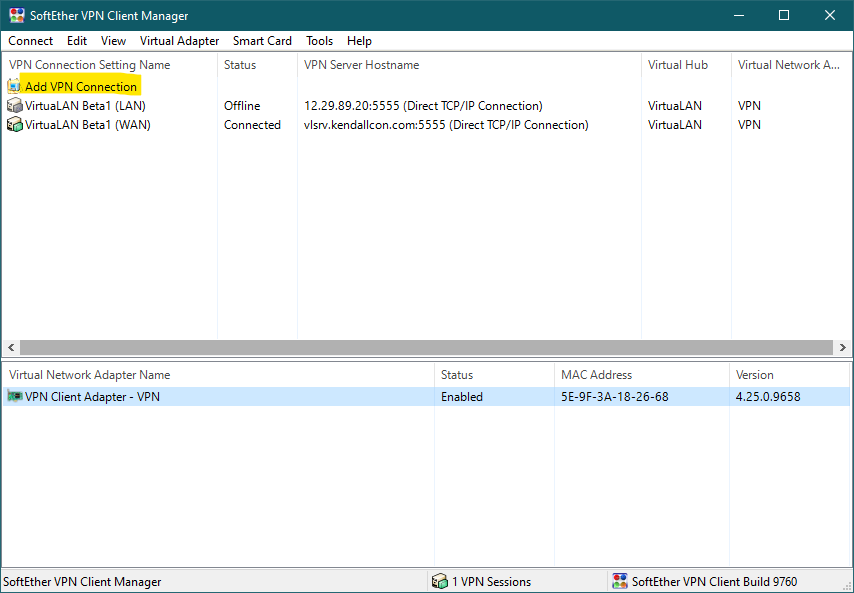Click the Add VPN Connection icon
Screen dimensions: 854x593
(x=14, y=87)
